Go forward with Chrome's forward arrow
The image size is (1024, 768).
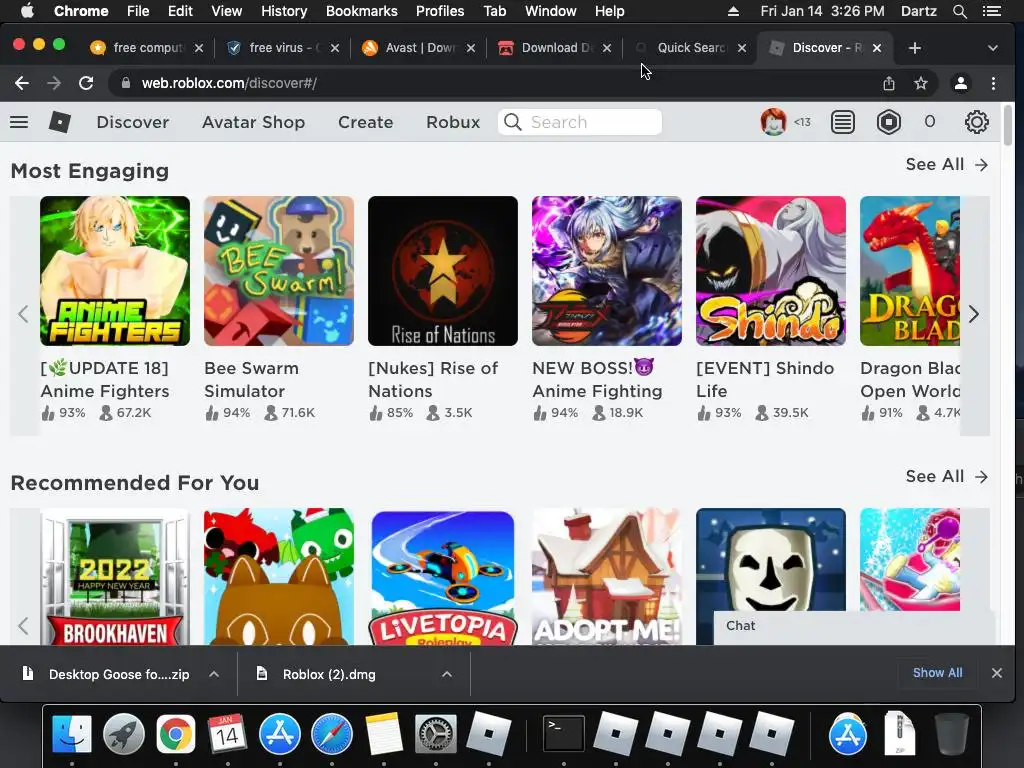coord(54,83)
